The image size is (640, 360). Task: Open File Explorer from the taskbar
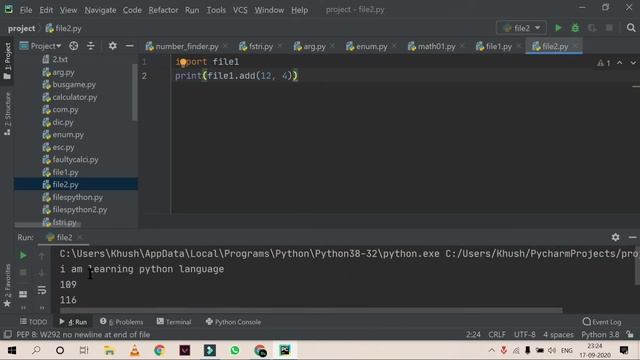point(109,350)
